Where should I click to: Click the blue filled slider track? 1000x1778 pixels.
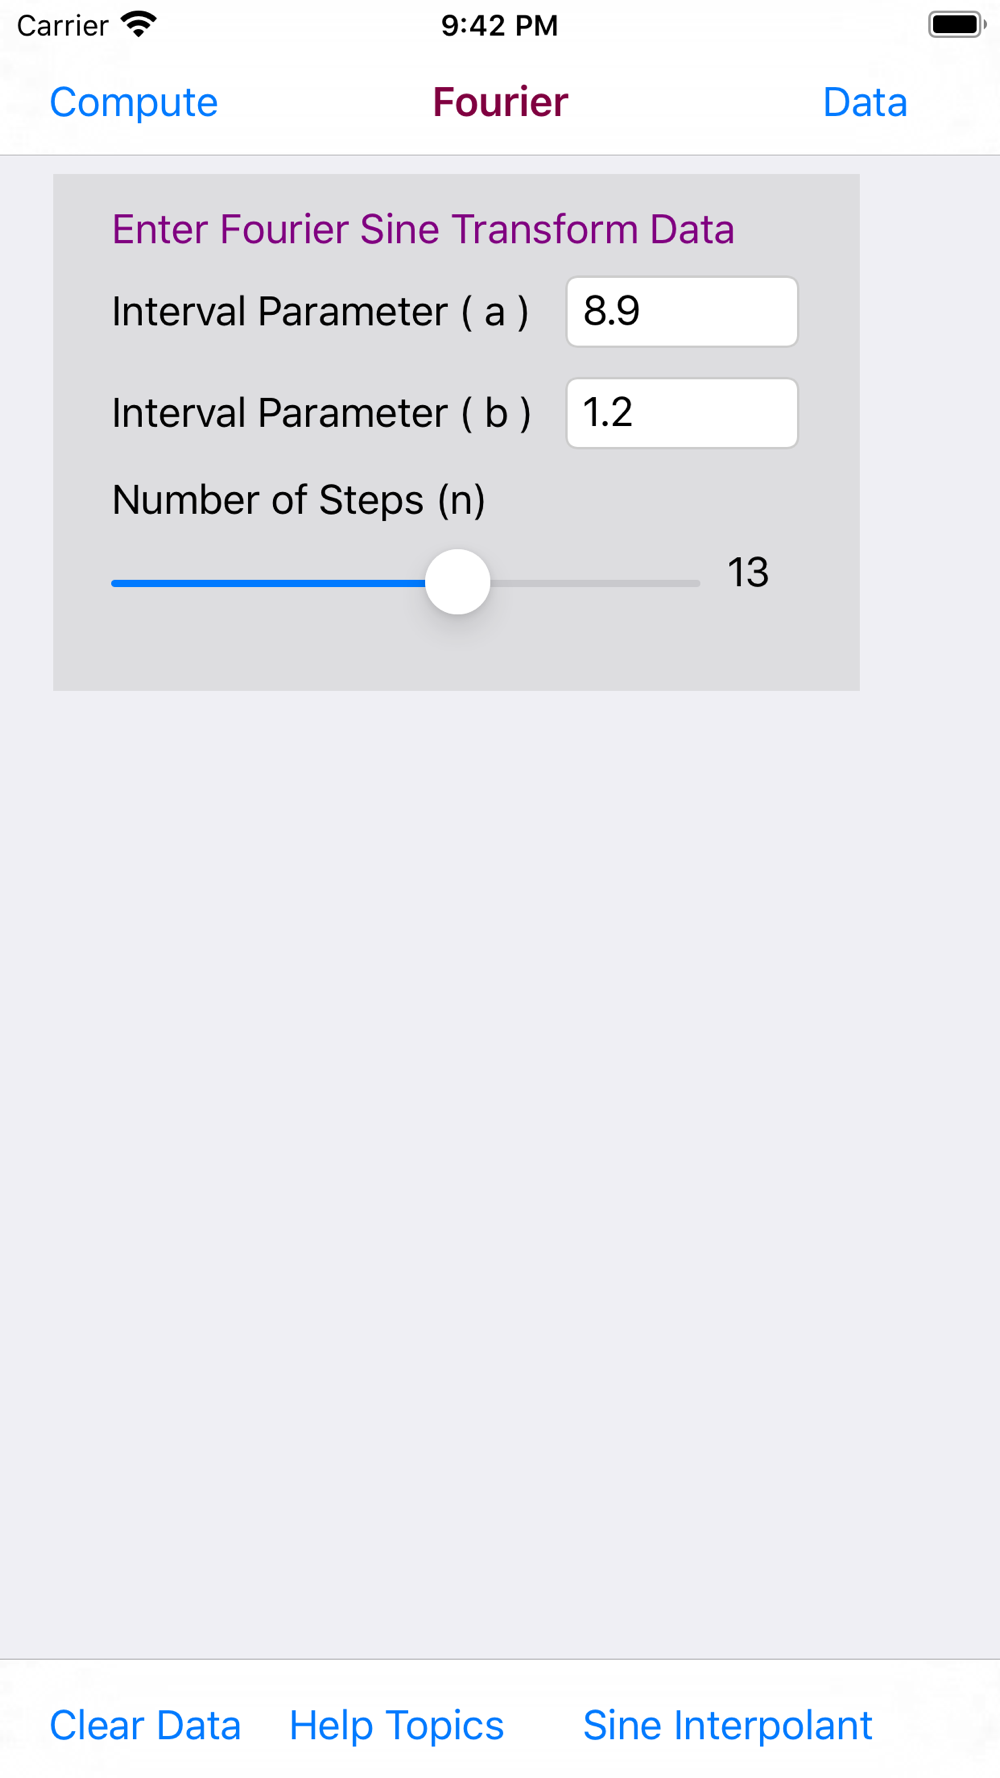[x=268, y=583]
